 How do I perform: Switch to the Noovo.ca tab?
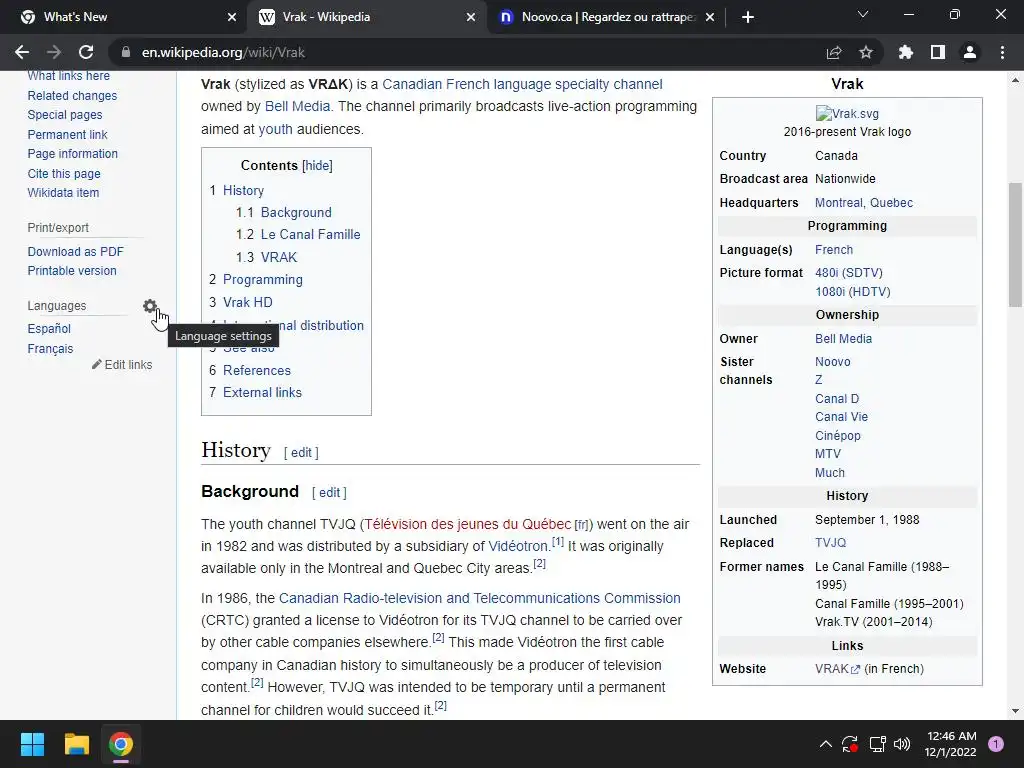(x=607, y=17)
